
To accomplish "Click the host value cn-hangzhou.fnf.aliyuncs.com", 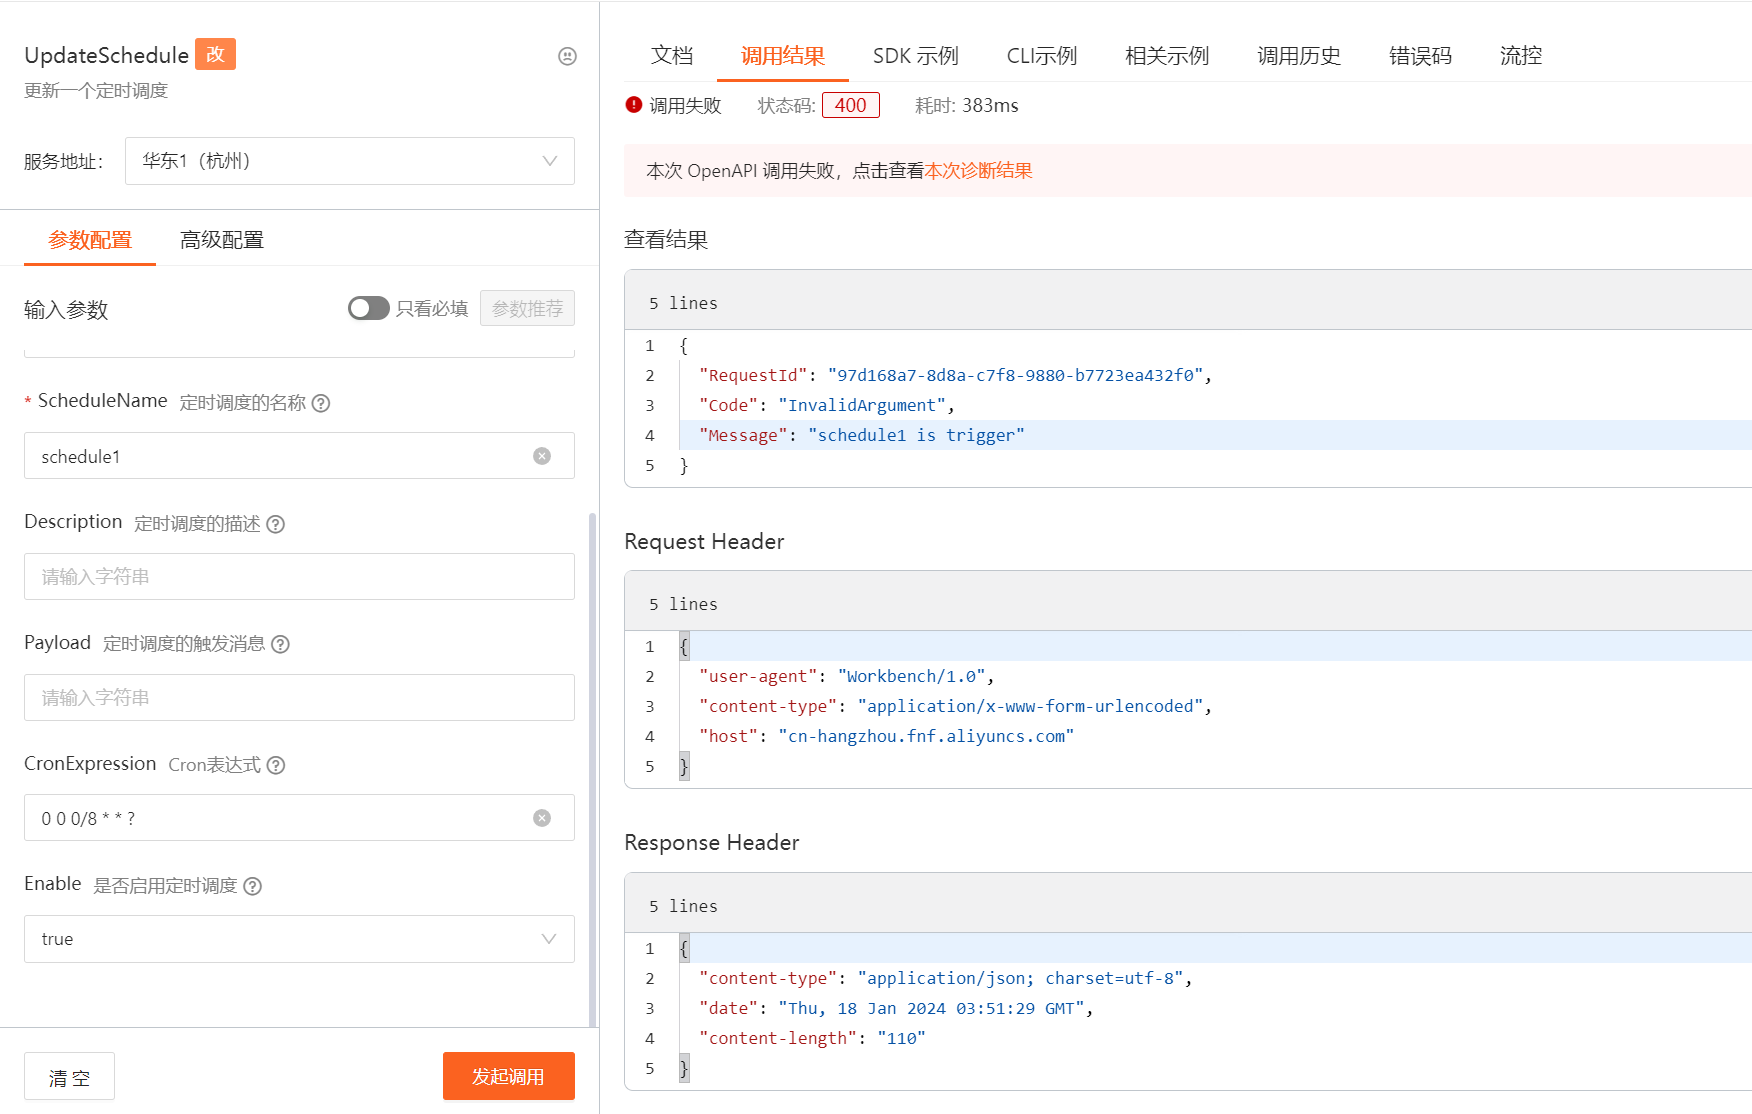I will click(926, 736).
